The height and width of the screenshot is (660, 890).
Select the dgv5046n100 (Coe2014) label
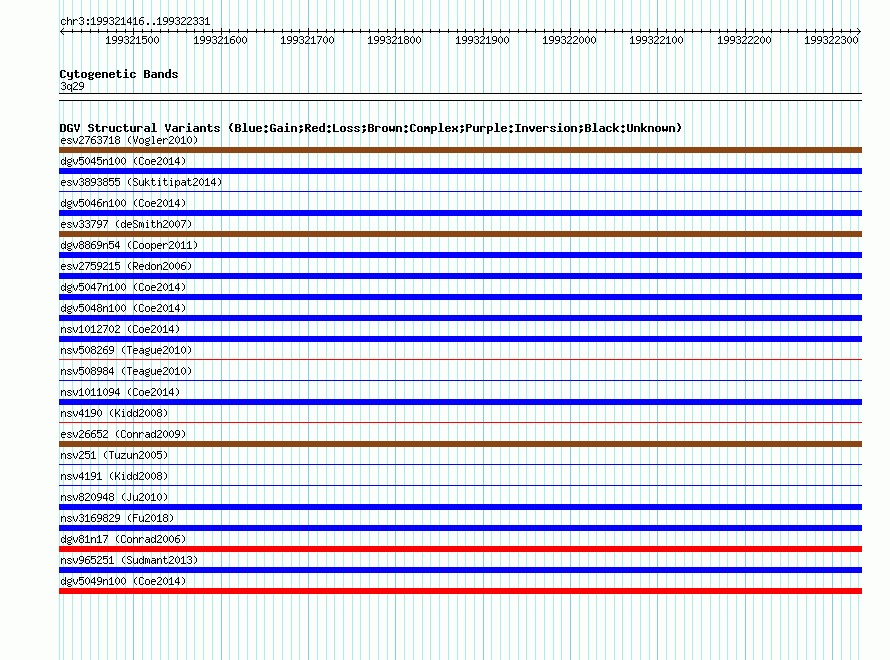pos(123,203)
